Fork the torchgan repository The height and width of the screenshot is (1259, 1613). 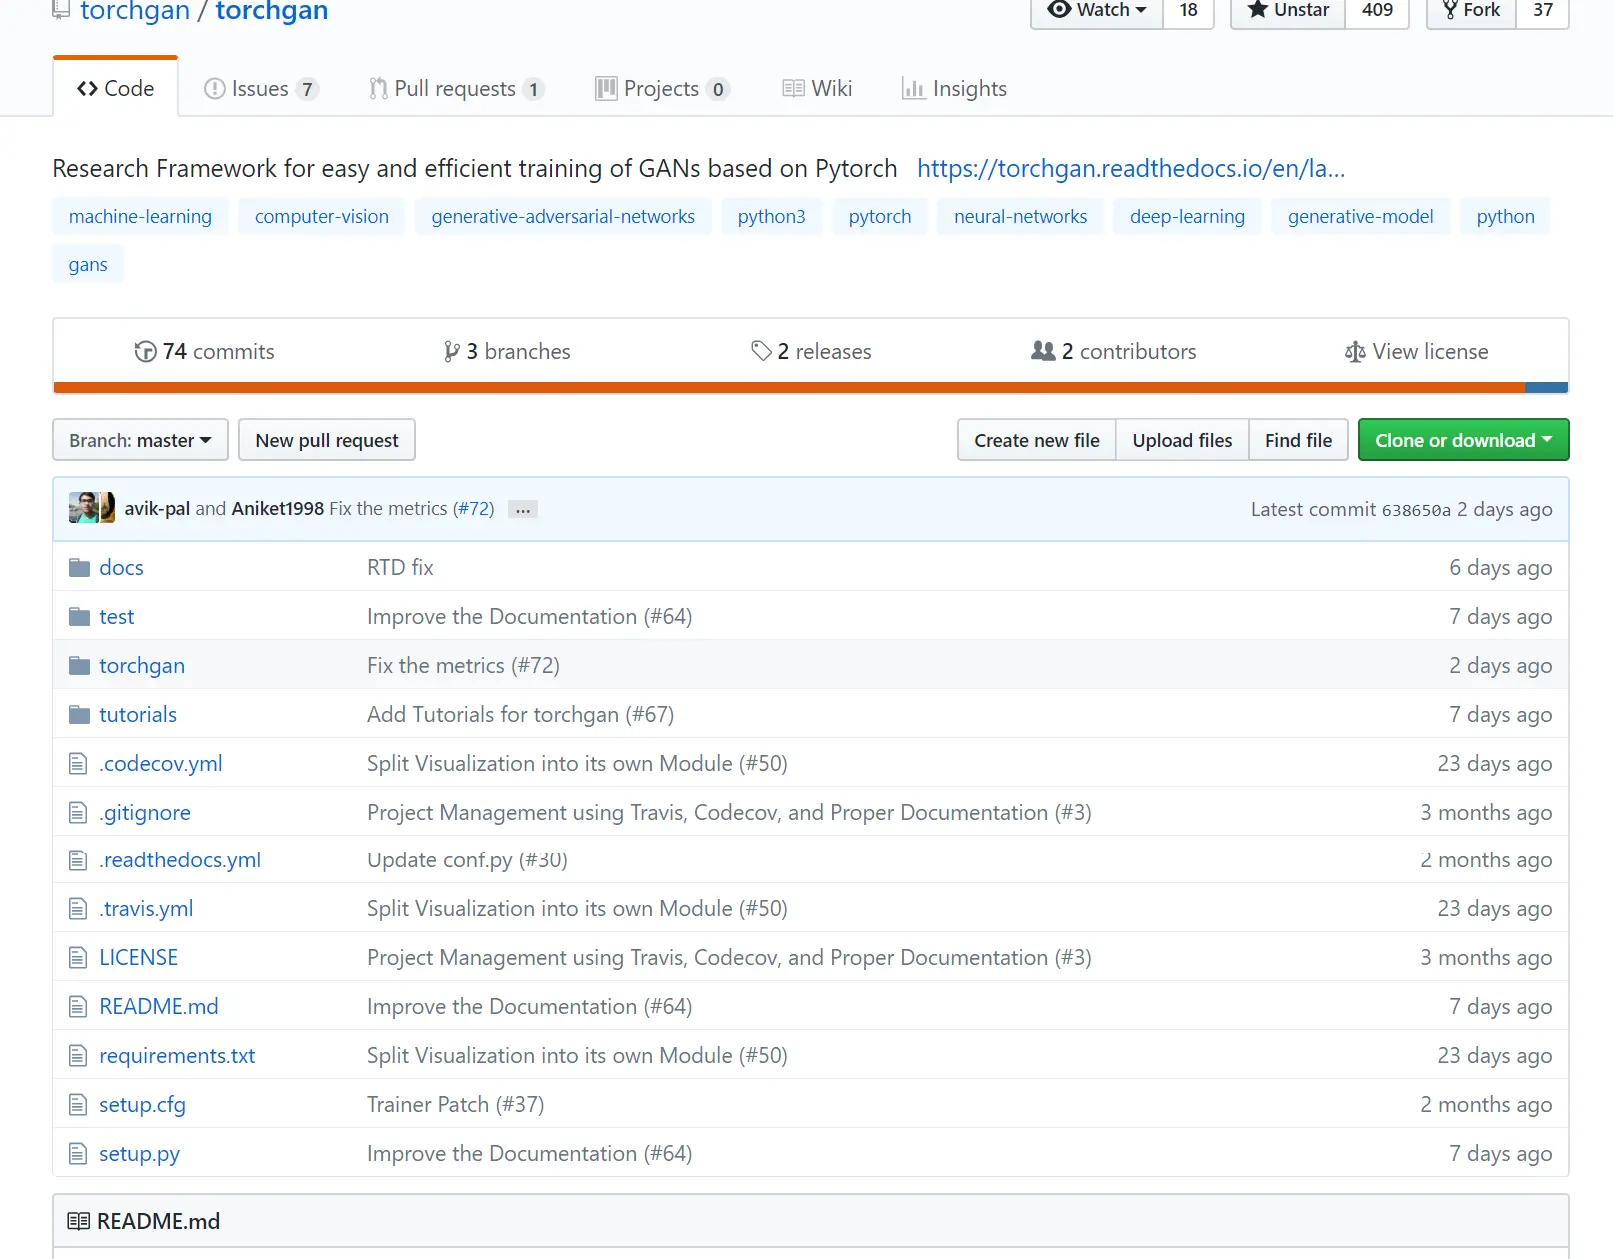pos(1472,10)
